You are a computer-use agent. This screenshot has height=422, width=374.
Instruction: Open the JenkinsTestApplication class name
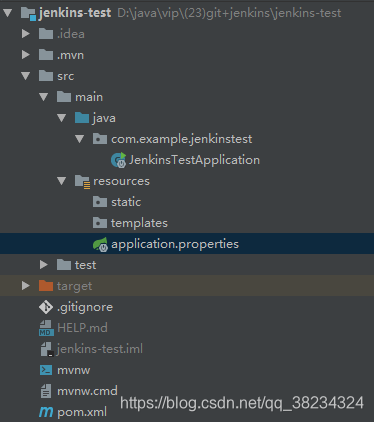194,160
